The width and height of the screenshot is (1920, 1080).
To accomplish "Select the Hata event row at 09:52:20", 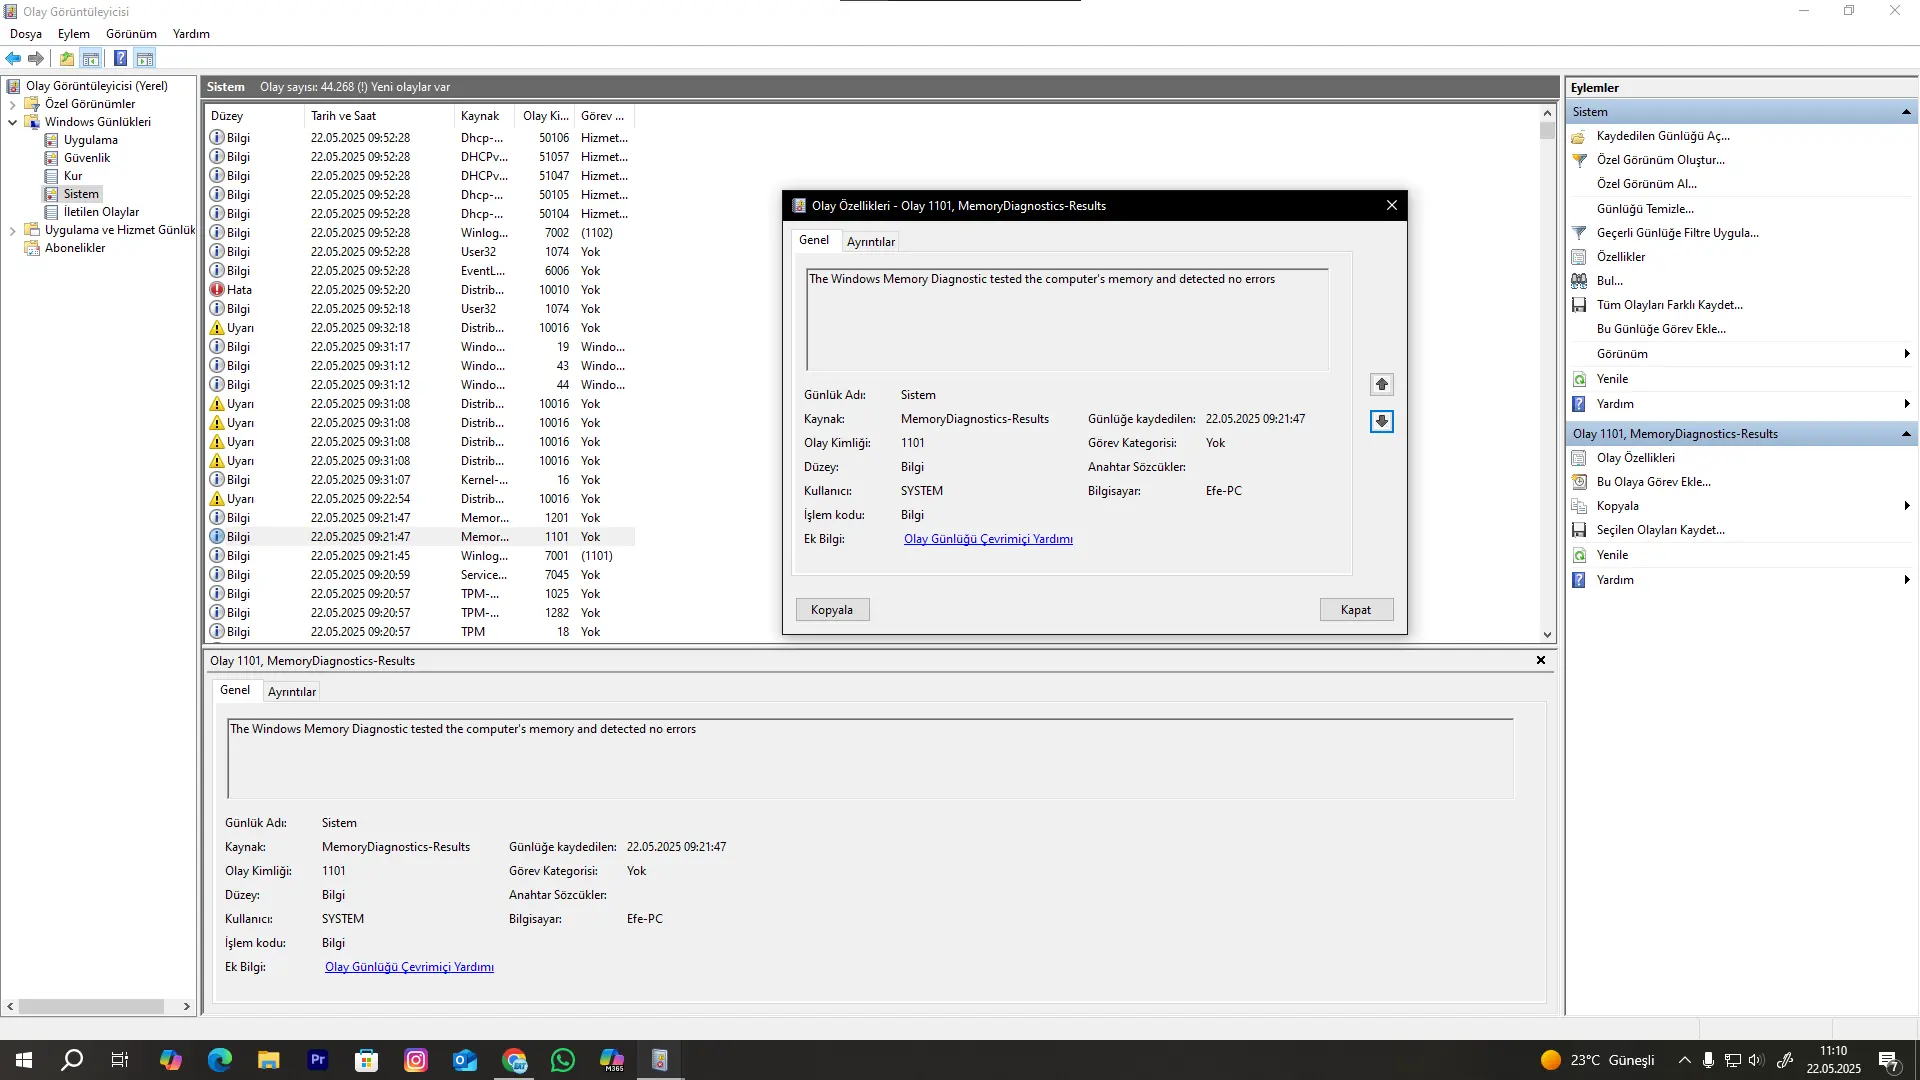I will coord(420,290).
